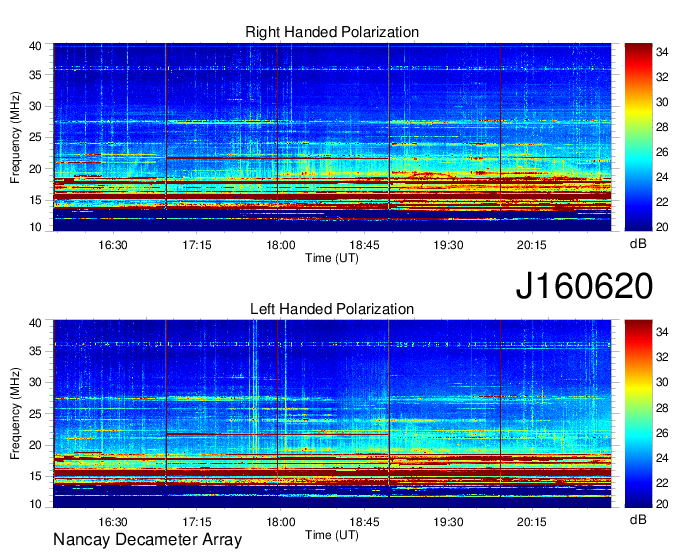Image resolution: width=680 pixels, height=552 pixels.
Task: Click the 30 dB label on the Right Handed color bar
Action: [662, 102]
